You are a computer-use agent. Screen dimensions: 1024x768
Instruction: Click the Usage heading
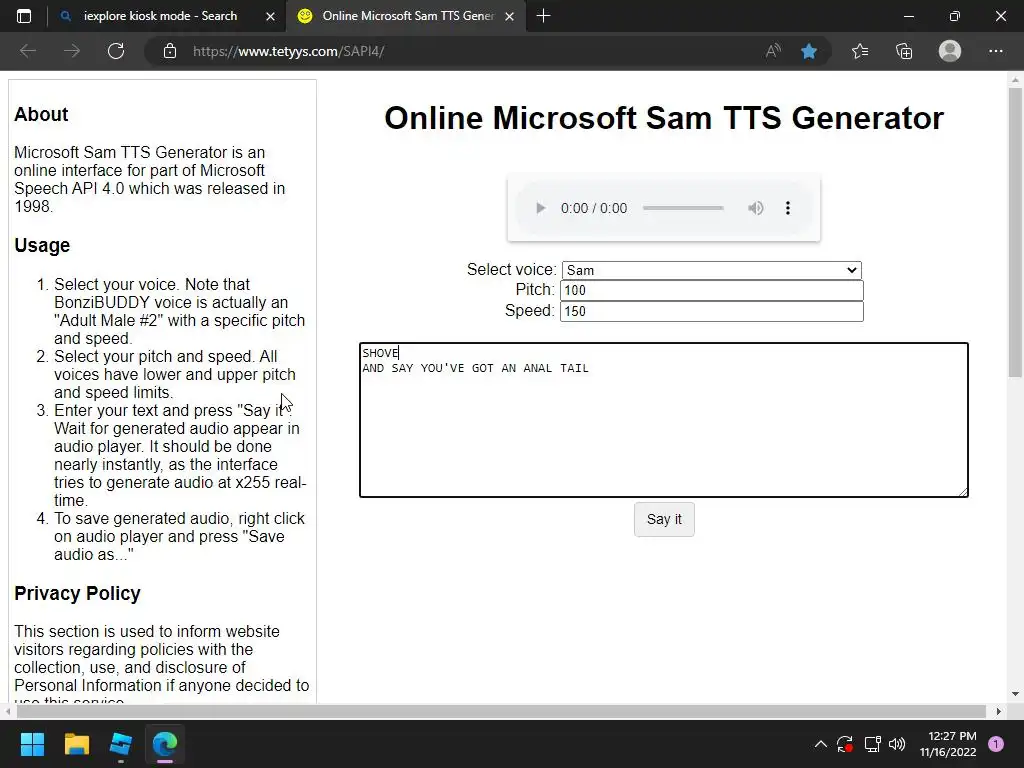click(42, 246)
